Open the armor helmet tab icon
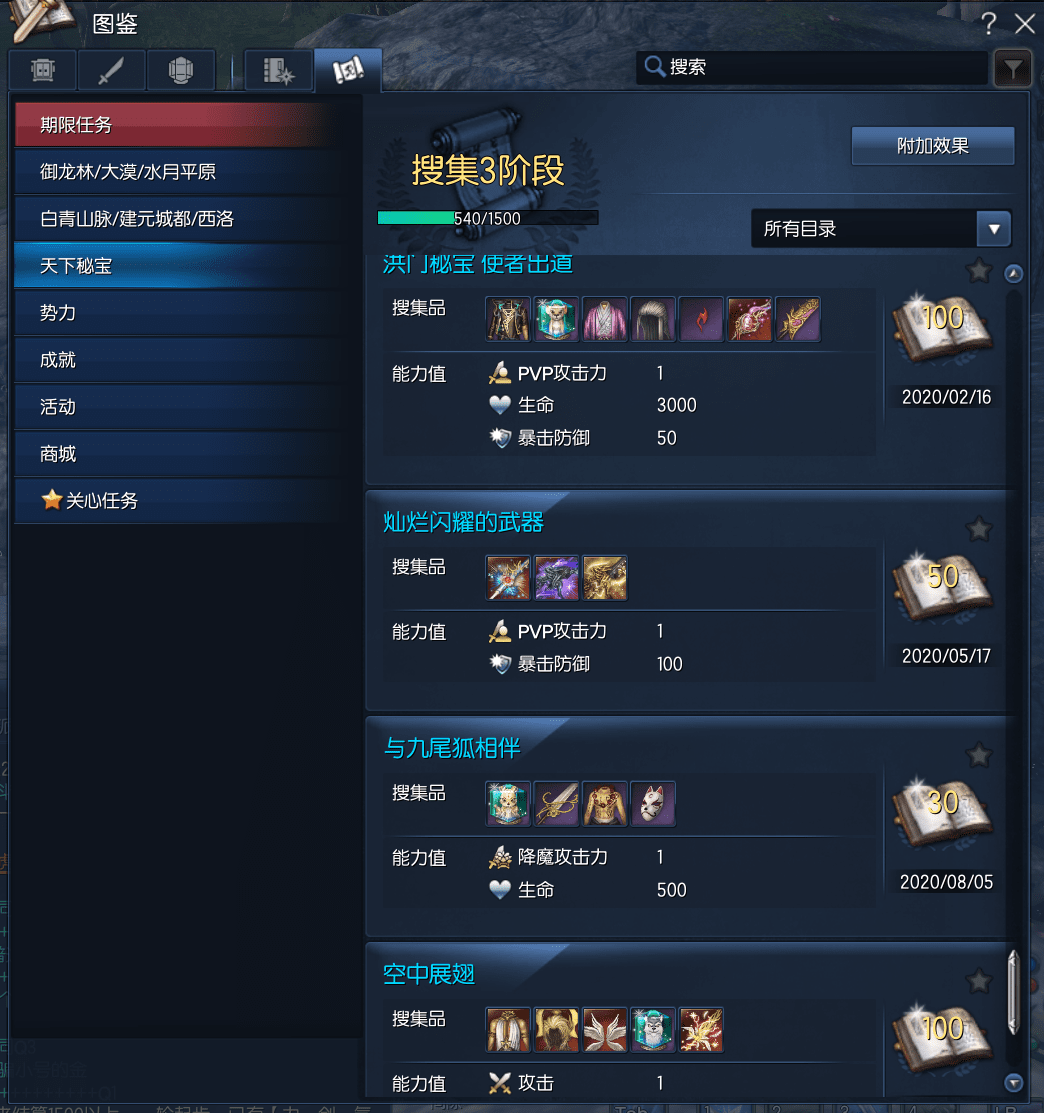Image resolution: width=1044 pixels, height=1113 pixels. pyautogui.click(x=181, y=70)
